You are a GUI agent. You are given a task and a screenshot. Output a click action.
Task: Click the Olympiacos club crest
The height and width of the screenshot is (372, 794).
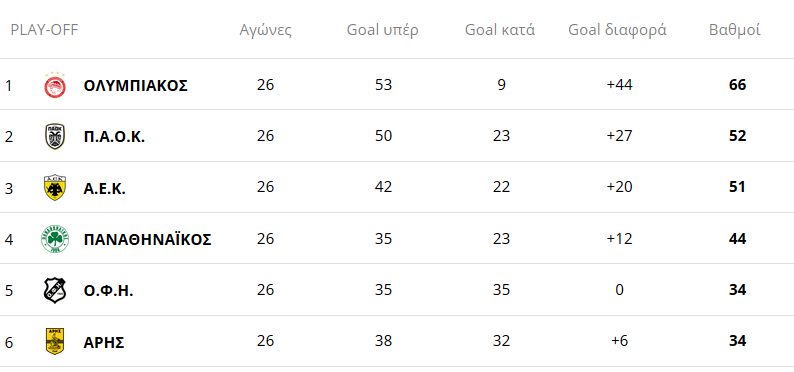55,85
